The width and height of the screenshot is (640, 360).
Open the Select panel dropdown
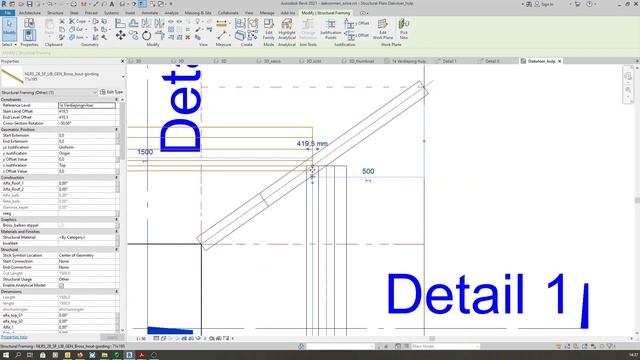(9, 44)
